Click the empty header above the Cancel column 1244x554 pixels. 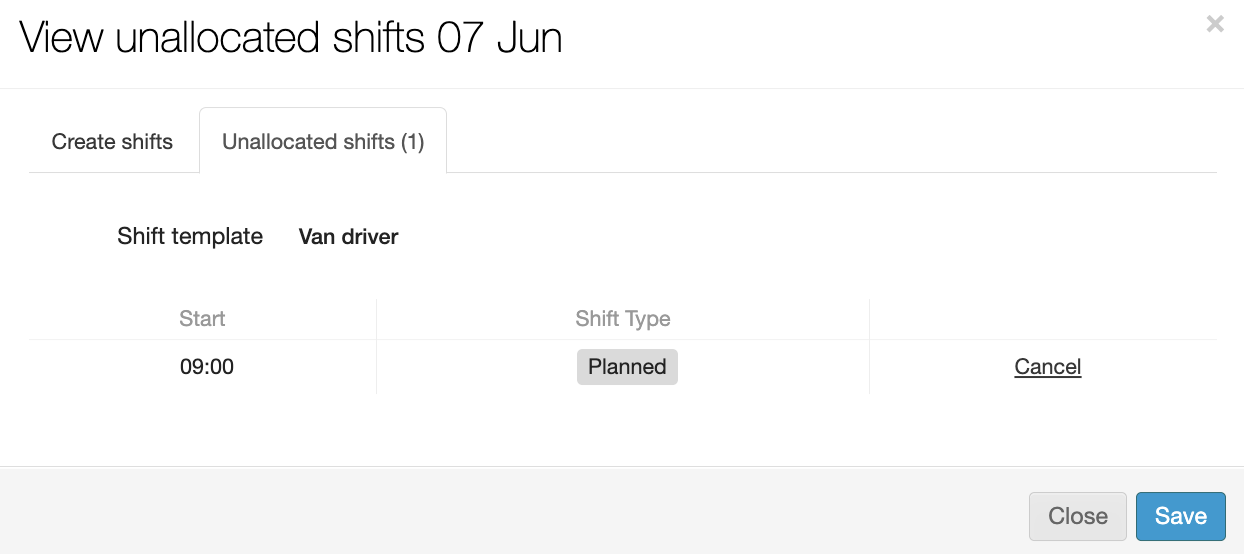[1042, 319]
